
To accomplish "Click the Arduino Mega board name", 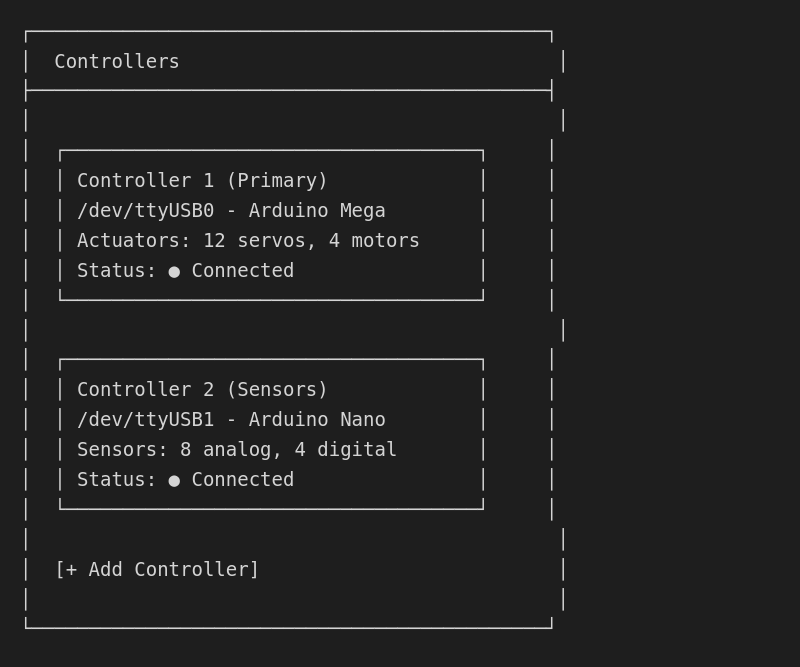I will point(317,211).
